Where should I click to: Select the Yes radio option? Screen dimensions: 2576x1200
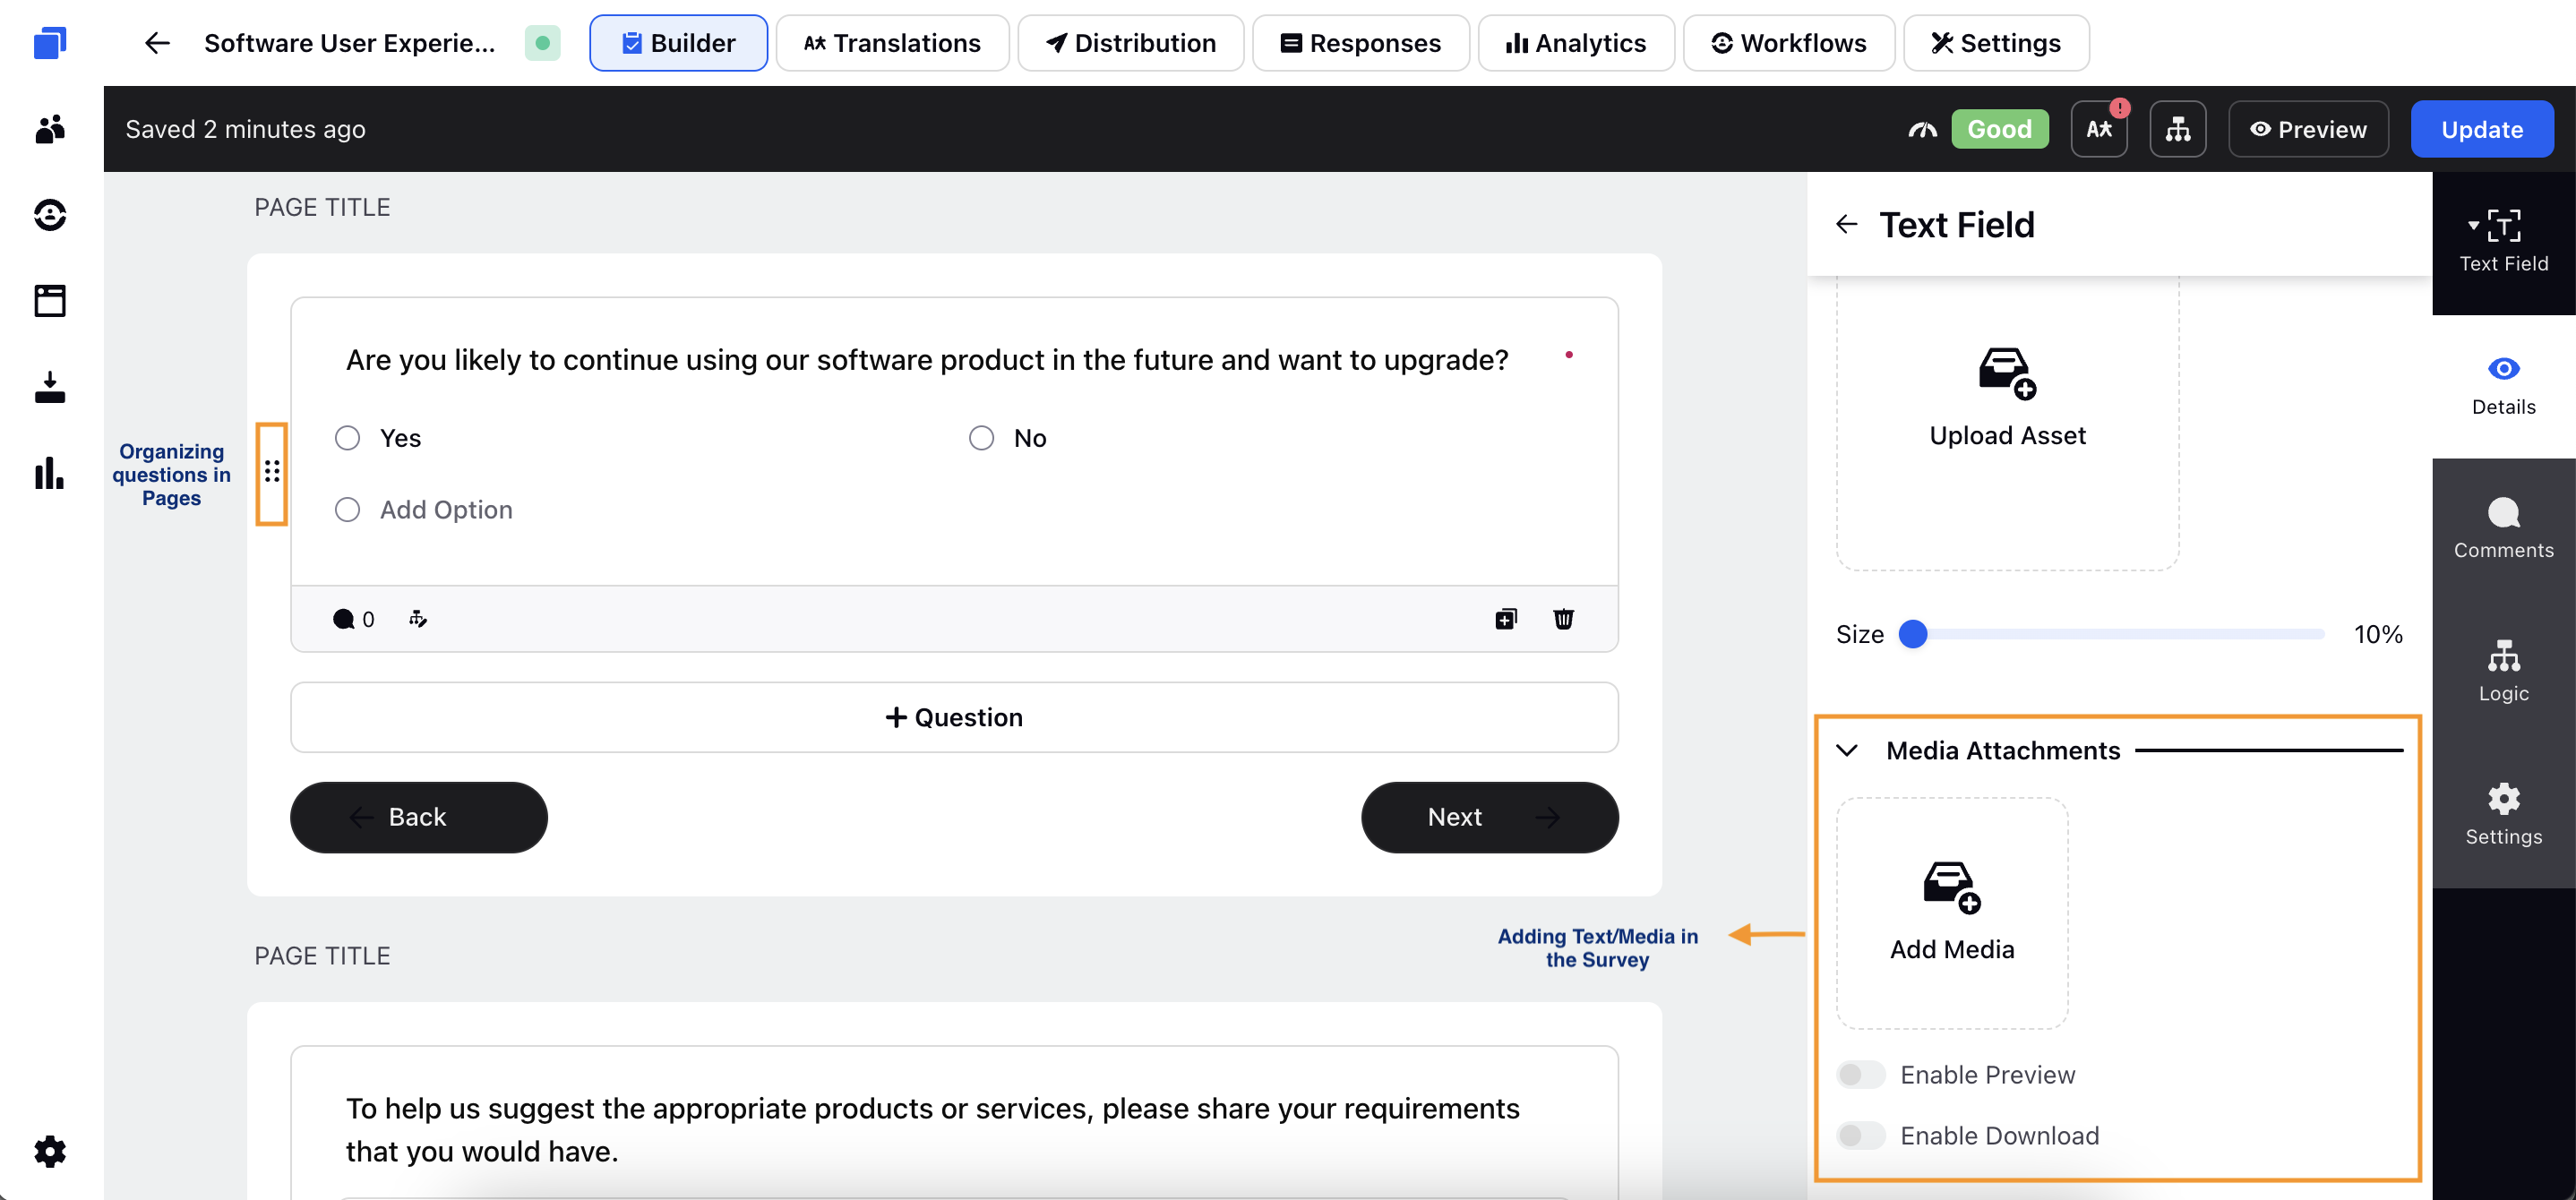(348, 438)
